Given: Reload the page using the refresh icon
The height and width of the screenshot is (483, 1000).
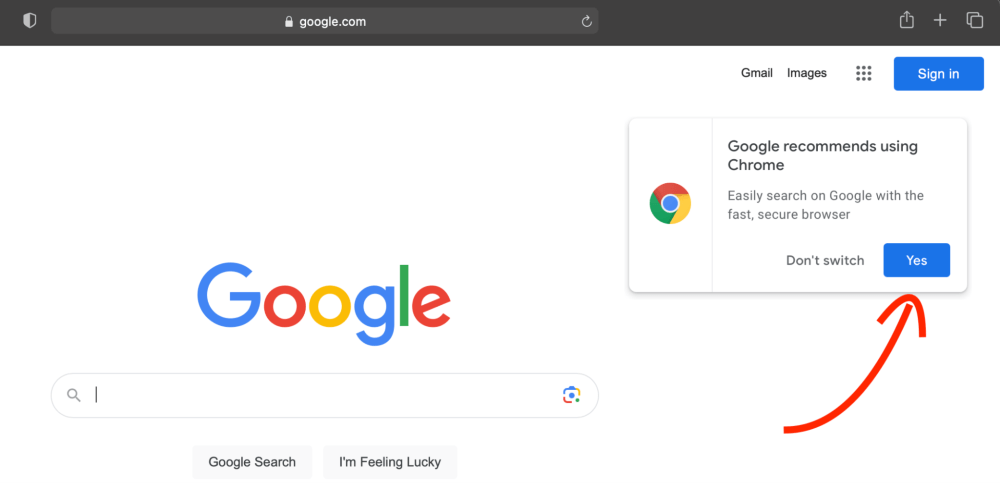Looking at the screenshot, I should pos(587,22).
